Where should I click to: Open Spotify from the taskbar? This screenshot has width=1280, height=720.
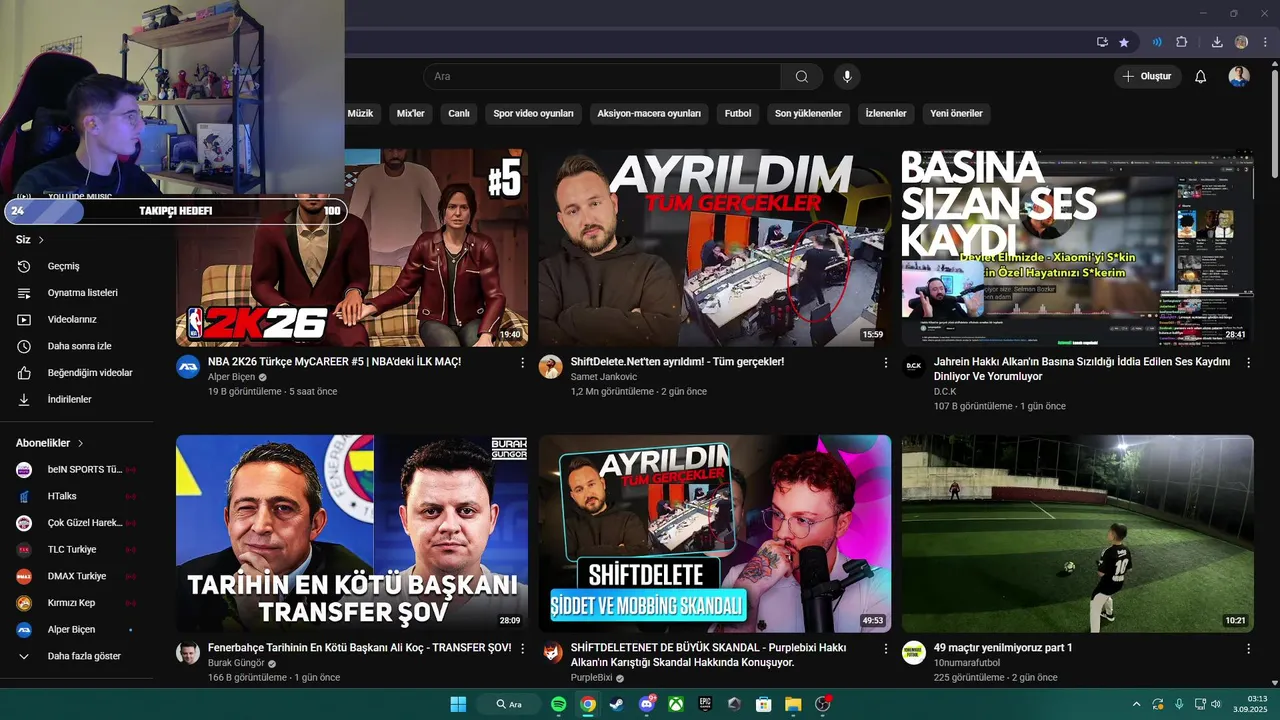tap(559, 704)
